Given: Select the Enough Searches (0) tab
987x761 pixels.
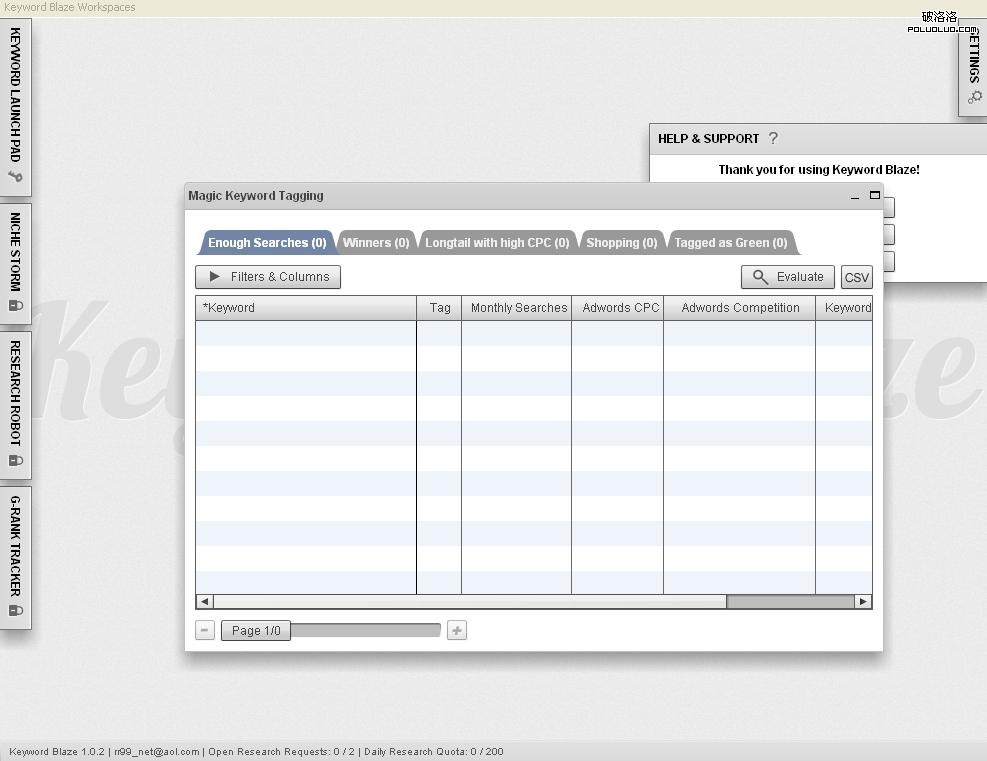Looking at the screenshot, I should click(267, 242).
